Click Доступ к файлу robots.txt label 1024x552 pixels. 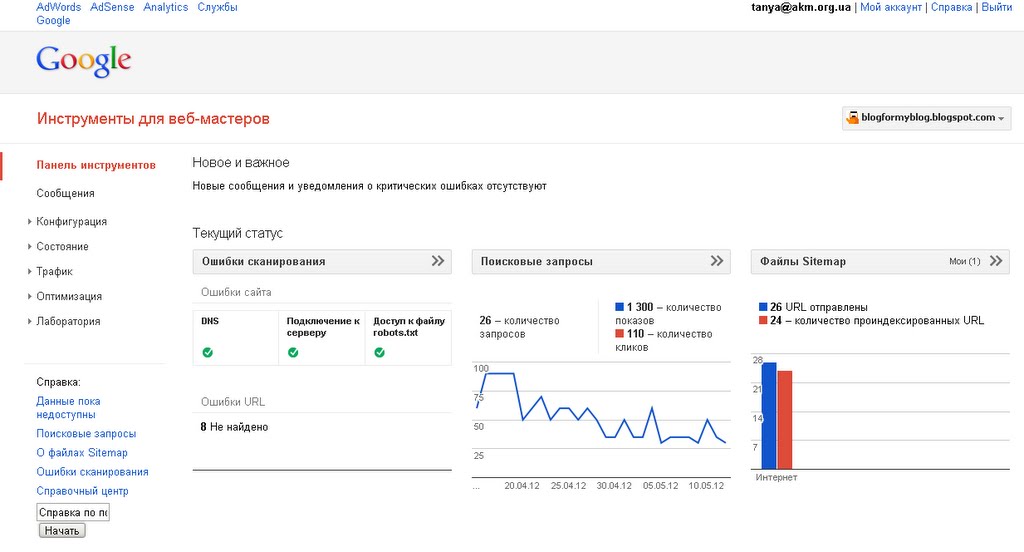click(x=409, y=327)
